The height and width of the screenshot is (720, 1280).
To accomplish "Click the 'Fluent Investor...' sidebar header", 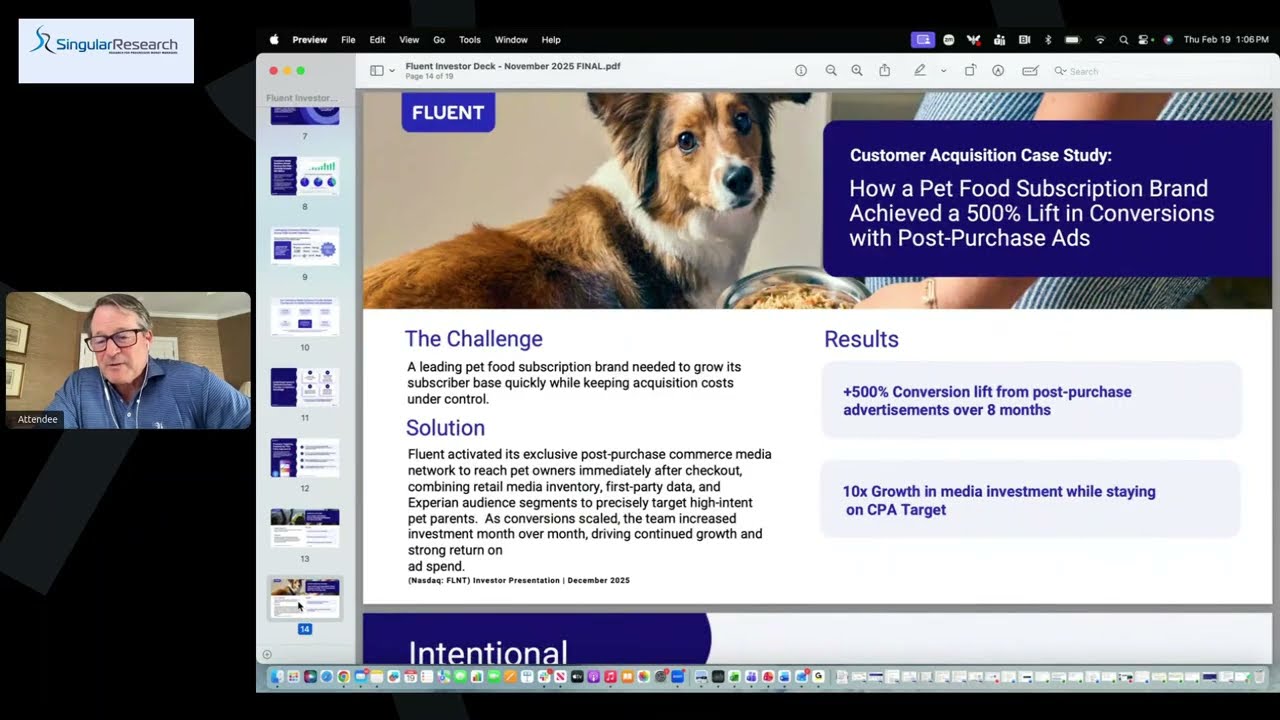I will 302,98.
